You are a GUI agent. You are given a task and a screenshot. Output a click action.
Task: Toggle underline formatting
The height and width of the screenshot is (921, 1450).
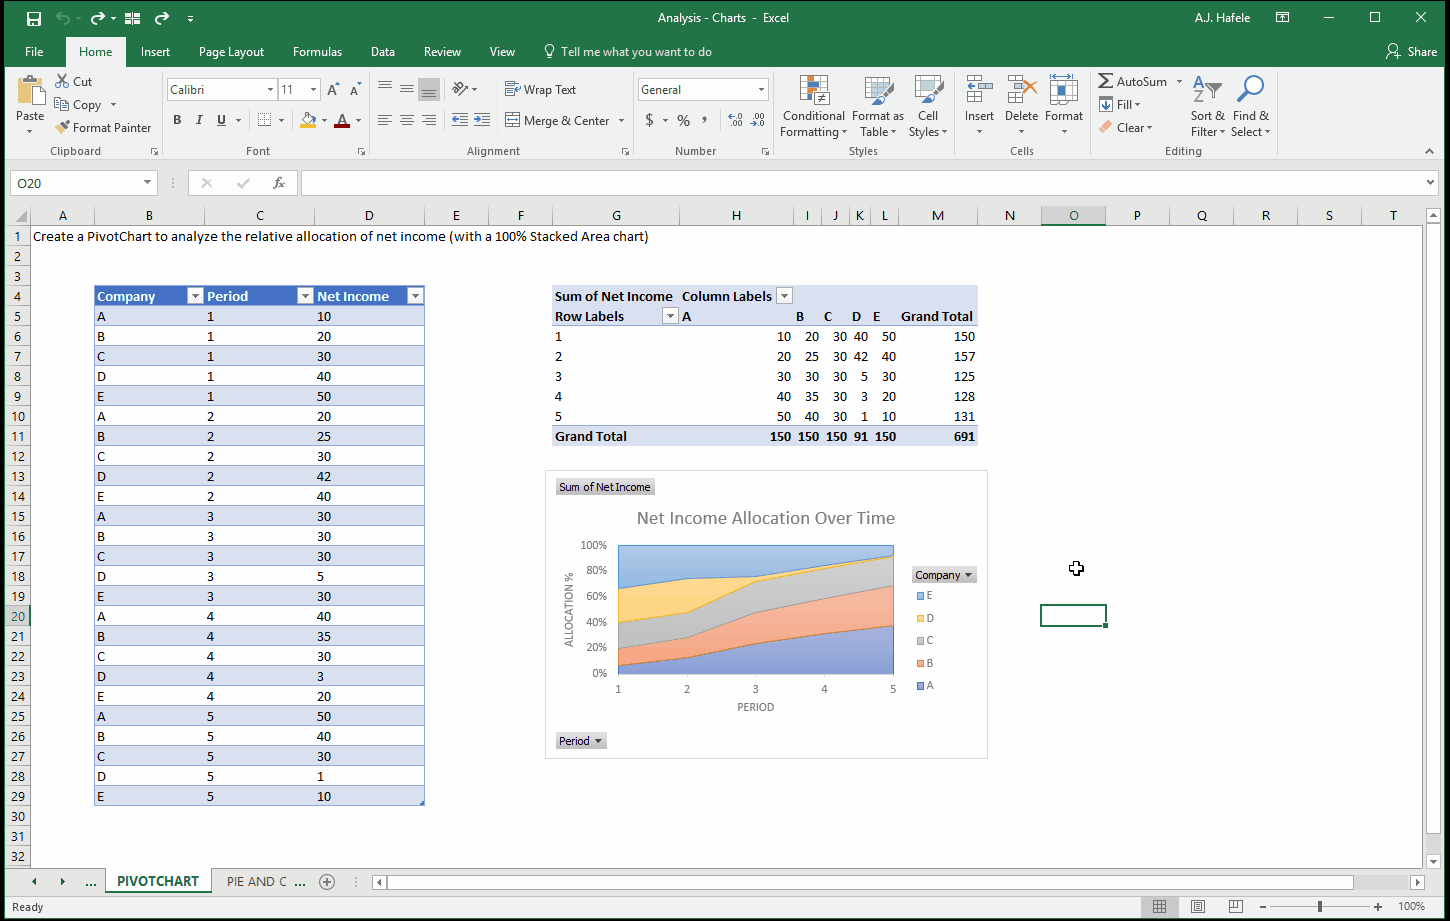[221, 120]
